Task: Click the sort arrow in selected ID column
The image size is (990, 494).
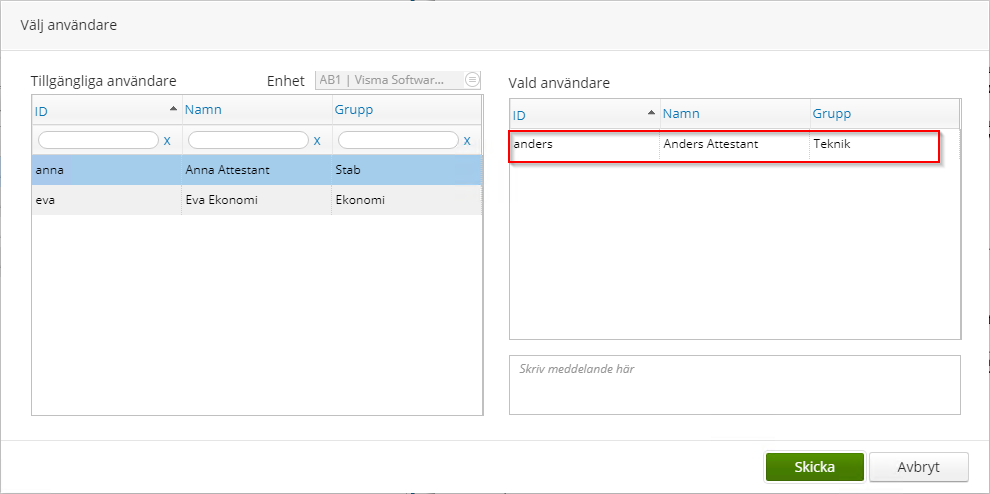Action: click(652, 113)
